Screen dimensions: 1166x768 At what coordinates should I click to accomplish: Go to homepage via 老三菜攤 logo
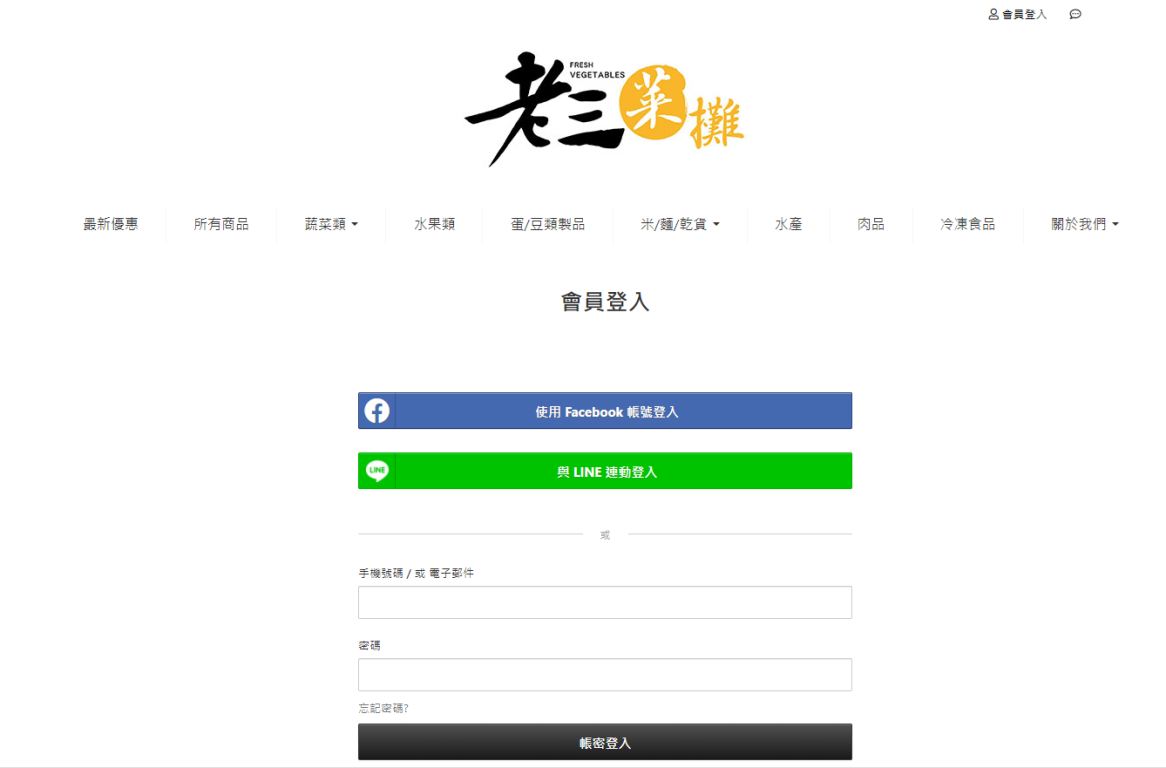605,109
